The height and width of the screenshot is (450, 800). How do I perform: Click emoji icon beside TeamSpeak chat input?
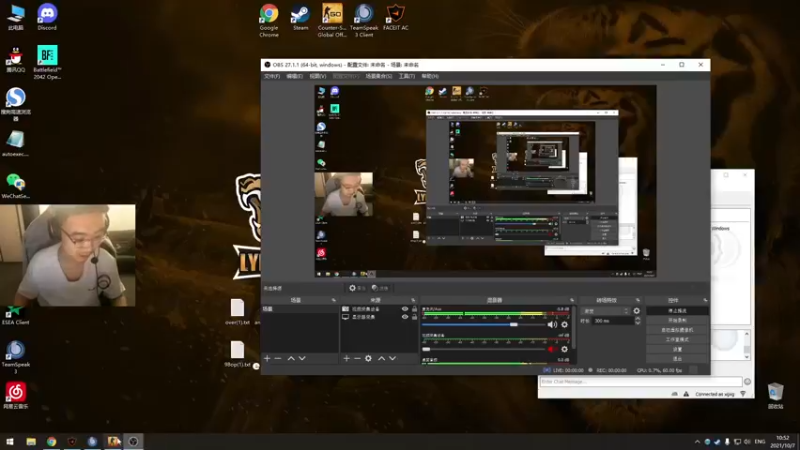point(747,382)
